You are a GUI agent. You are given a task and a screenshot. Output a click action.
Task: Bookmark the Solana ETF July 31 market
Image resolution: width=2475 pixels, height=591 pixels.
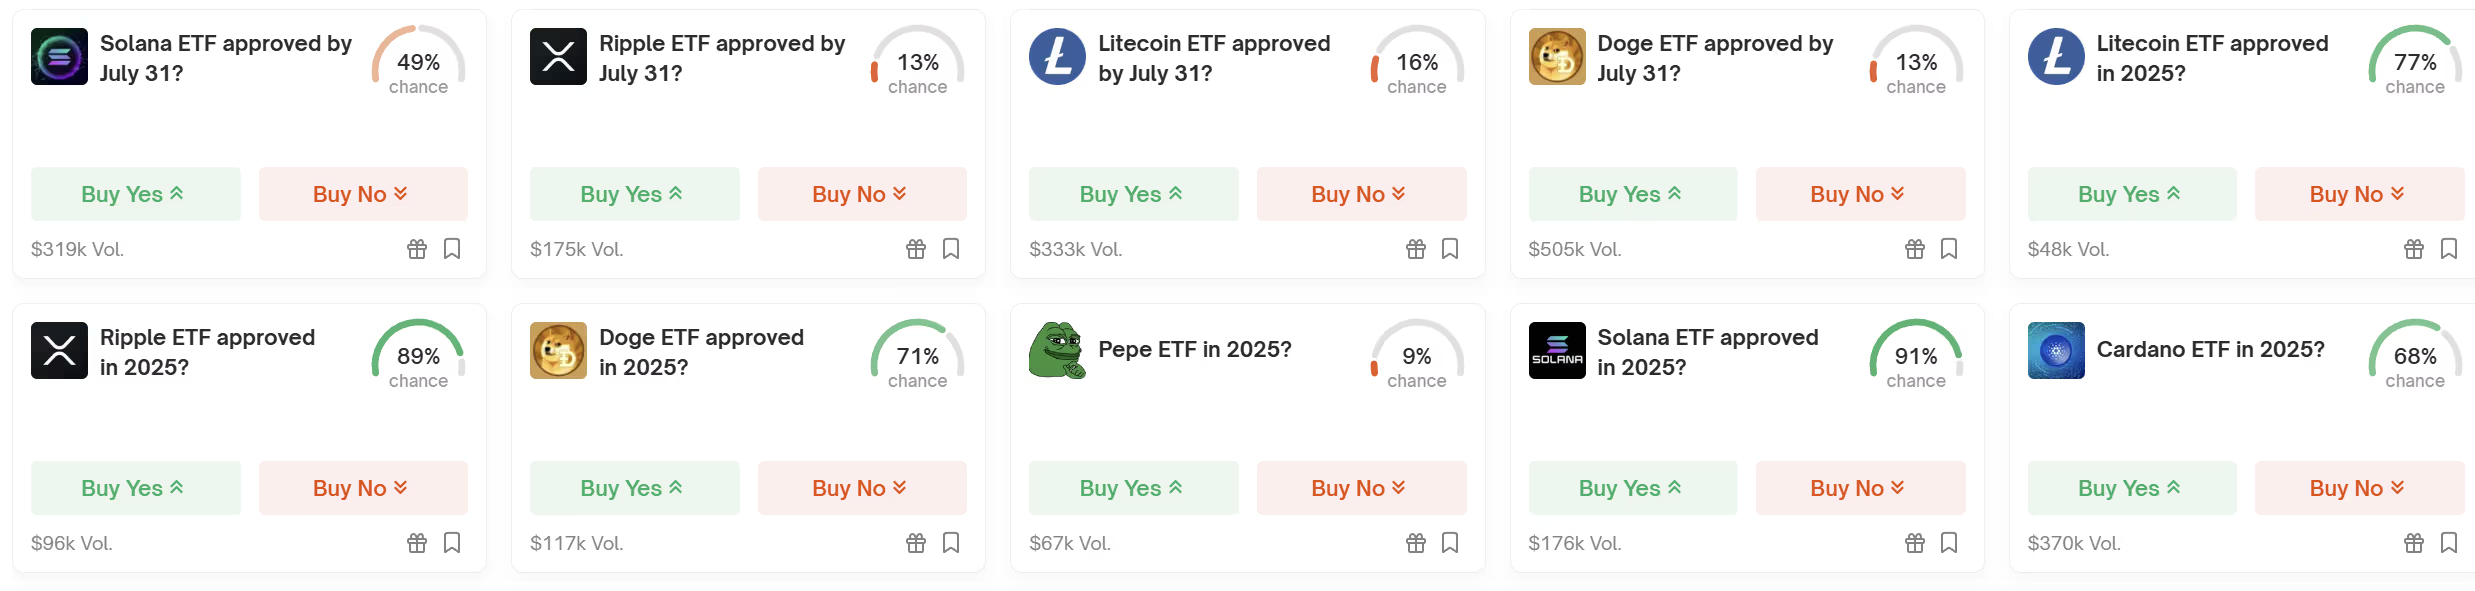452,248
